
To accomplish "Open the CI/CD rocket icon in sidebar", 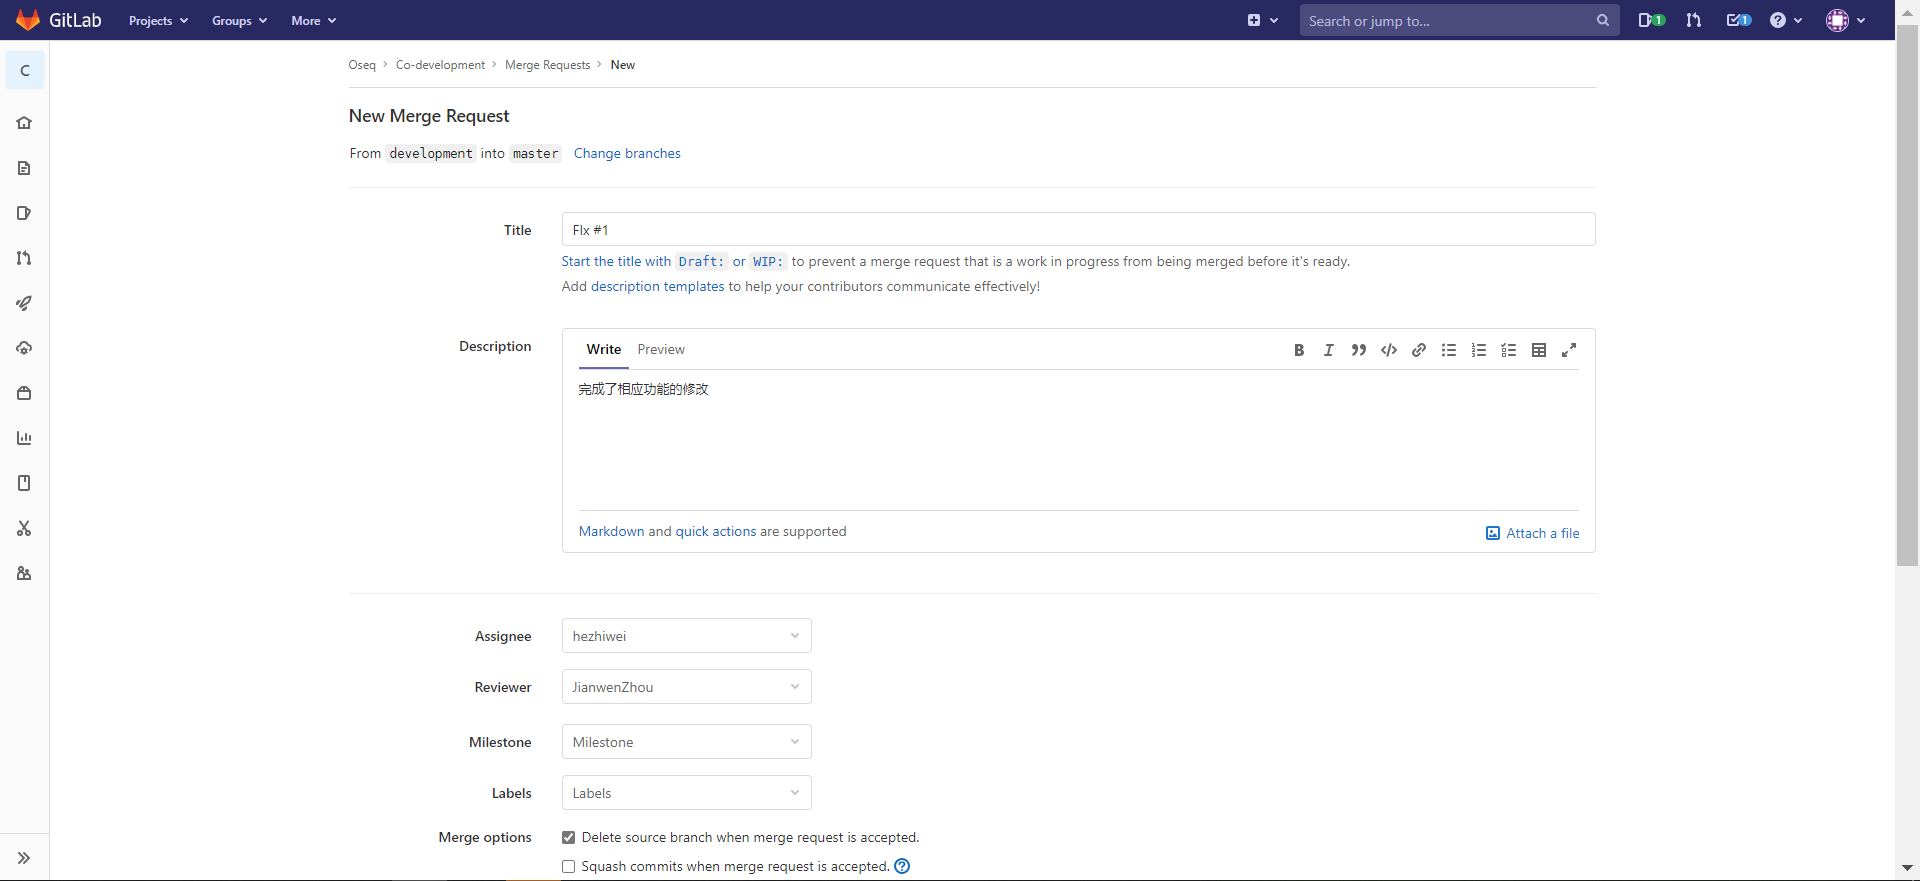I will click(x=24, y=303).
